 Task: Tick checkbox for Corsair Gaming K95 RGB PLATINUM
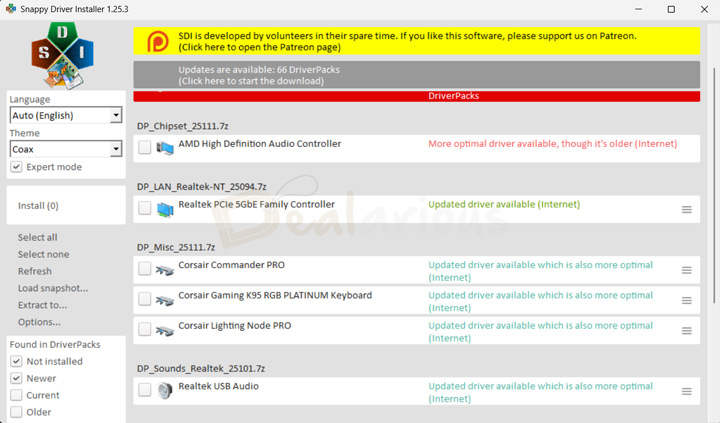point(145,299)
